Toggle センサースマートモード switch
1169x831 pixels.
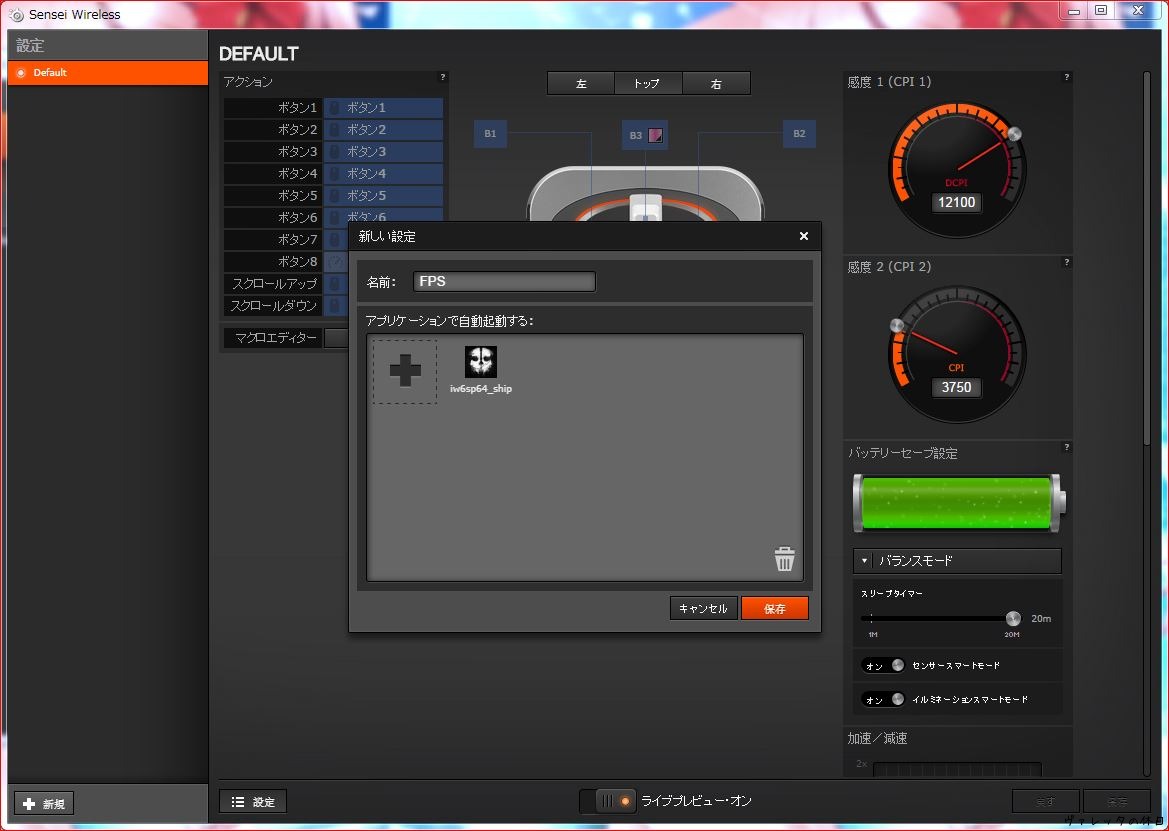tap(883, 666)
